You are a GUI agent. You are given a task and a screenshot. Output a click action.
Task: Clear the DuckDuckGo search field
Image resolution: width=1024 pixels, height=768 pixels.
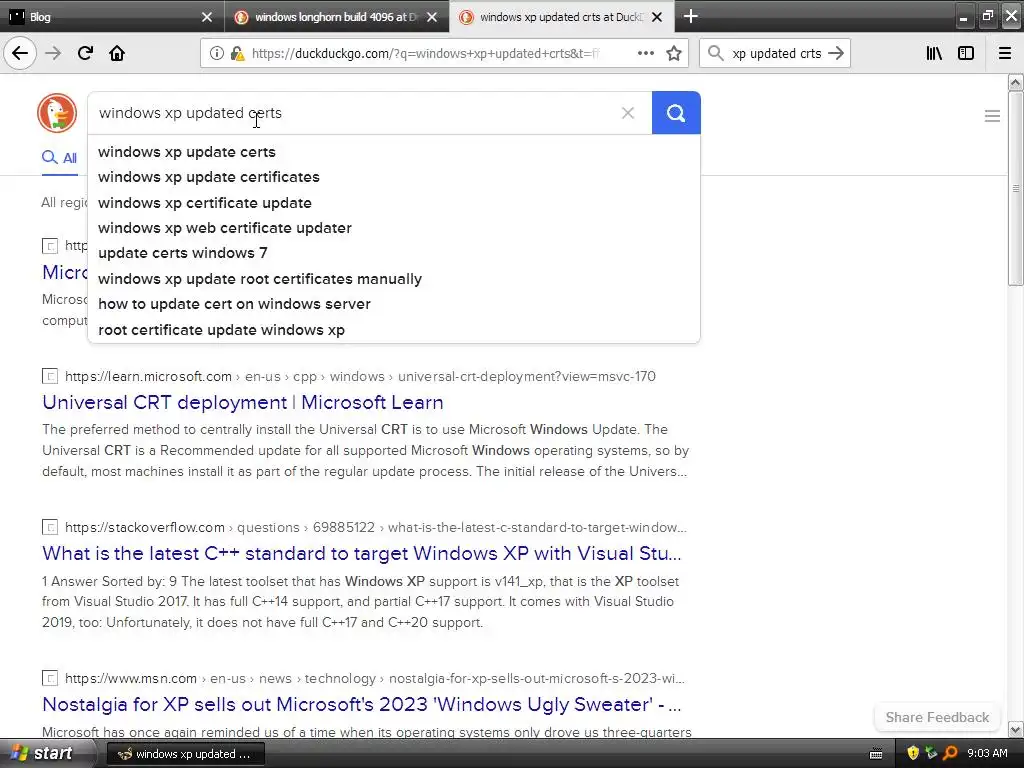628,113
